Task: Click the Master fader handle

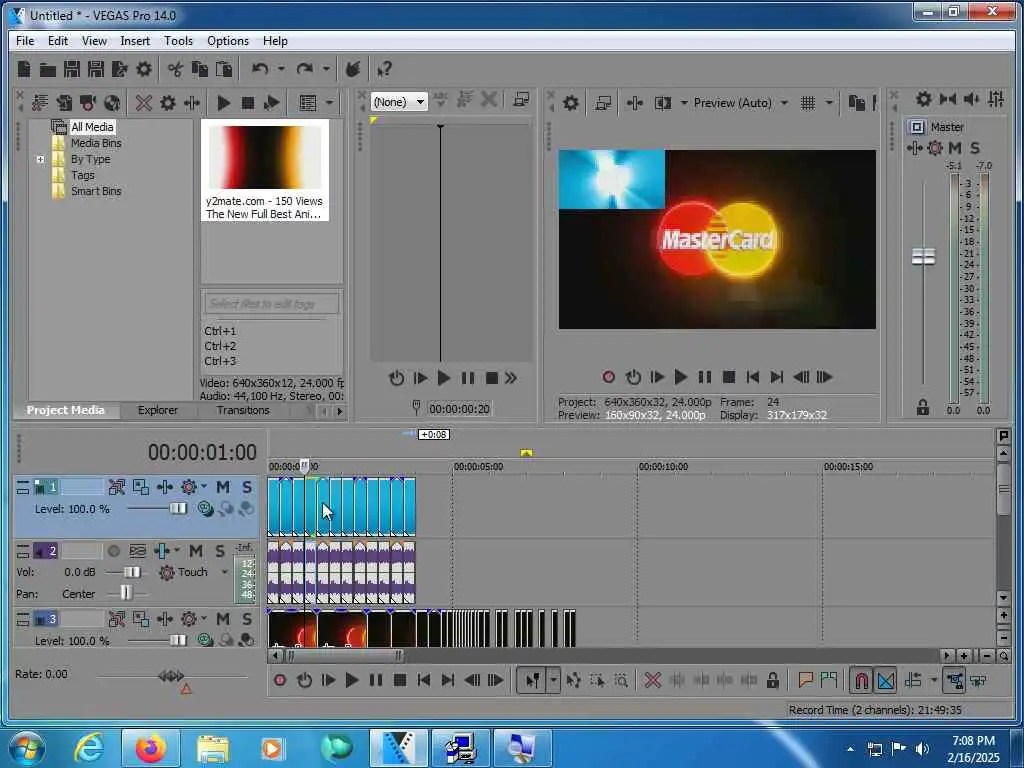Action: tap(923, 257)
